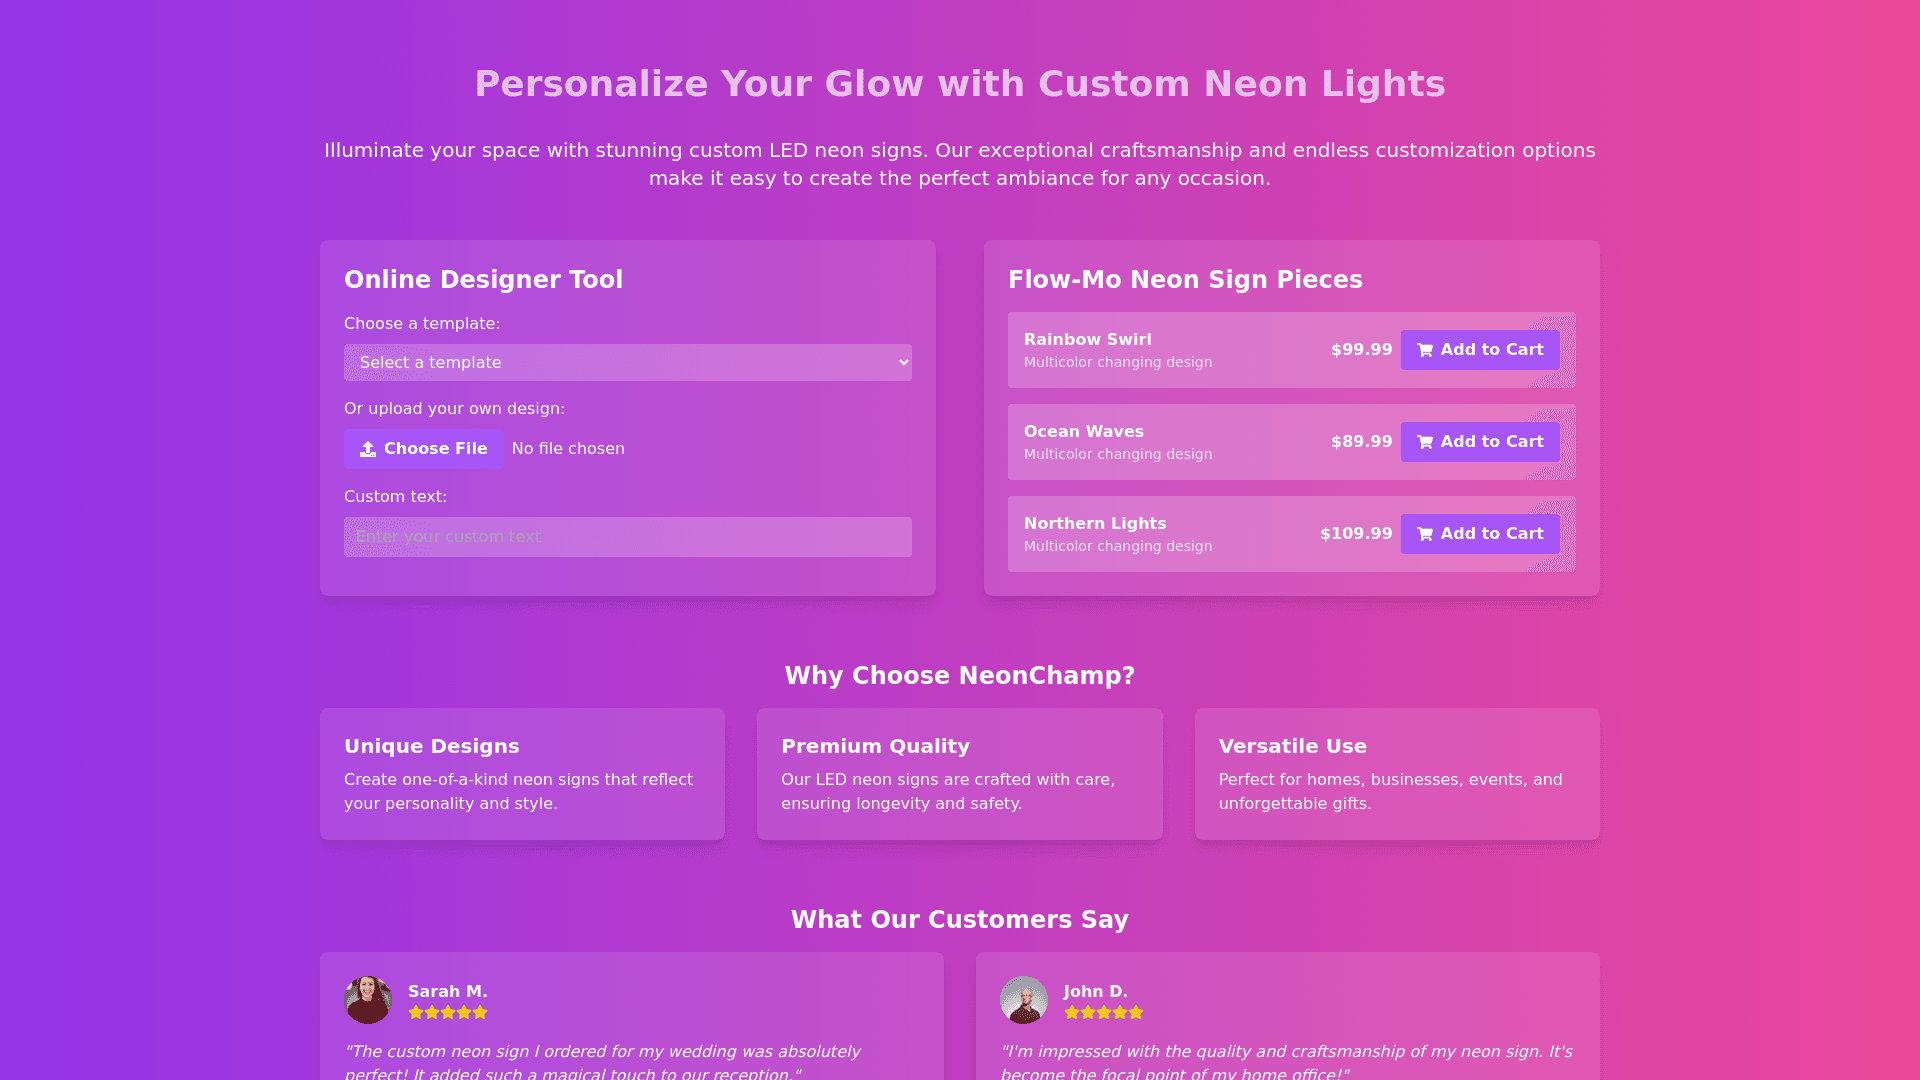Click the cart icon beside Rainbow Swirl
Screen dimensions: 1920x1080
coord(1425,350)
